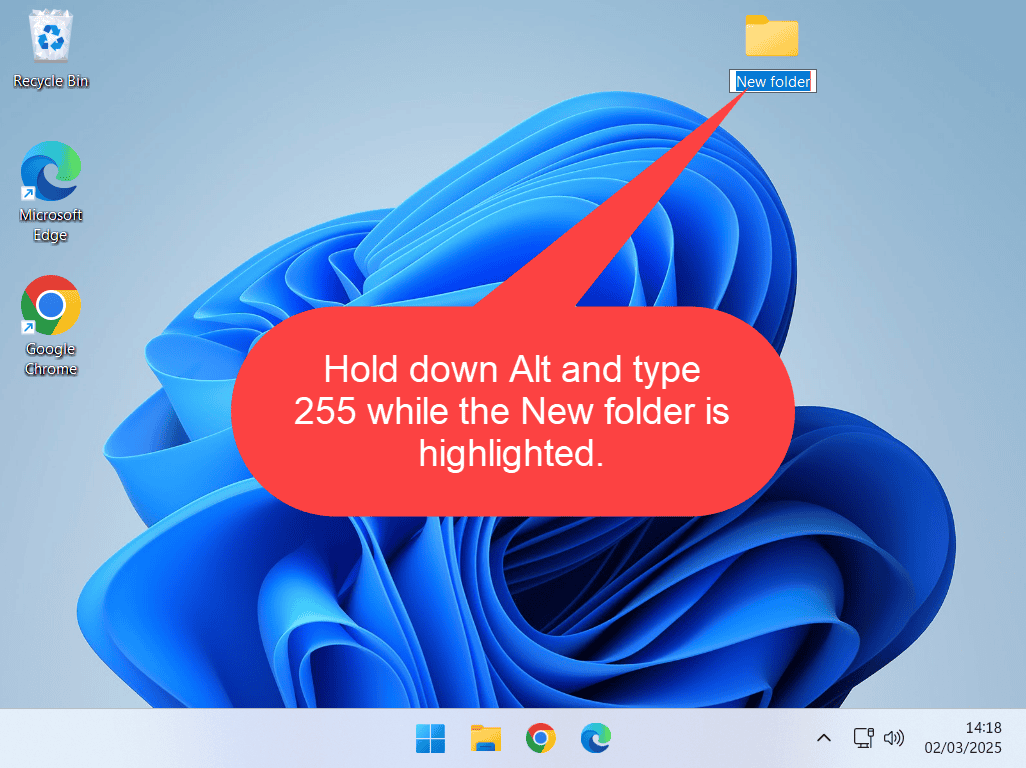
Task: Launch Microsoft Edge from the desktop
Action: tap(50, 170)
